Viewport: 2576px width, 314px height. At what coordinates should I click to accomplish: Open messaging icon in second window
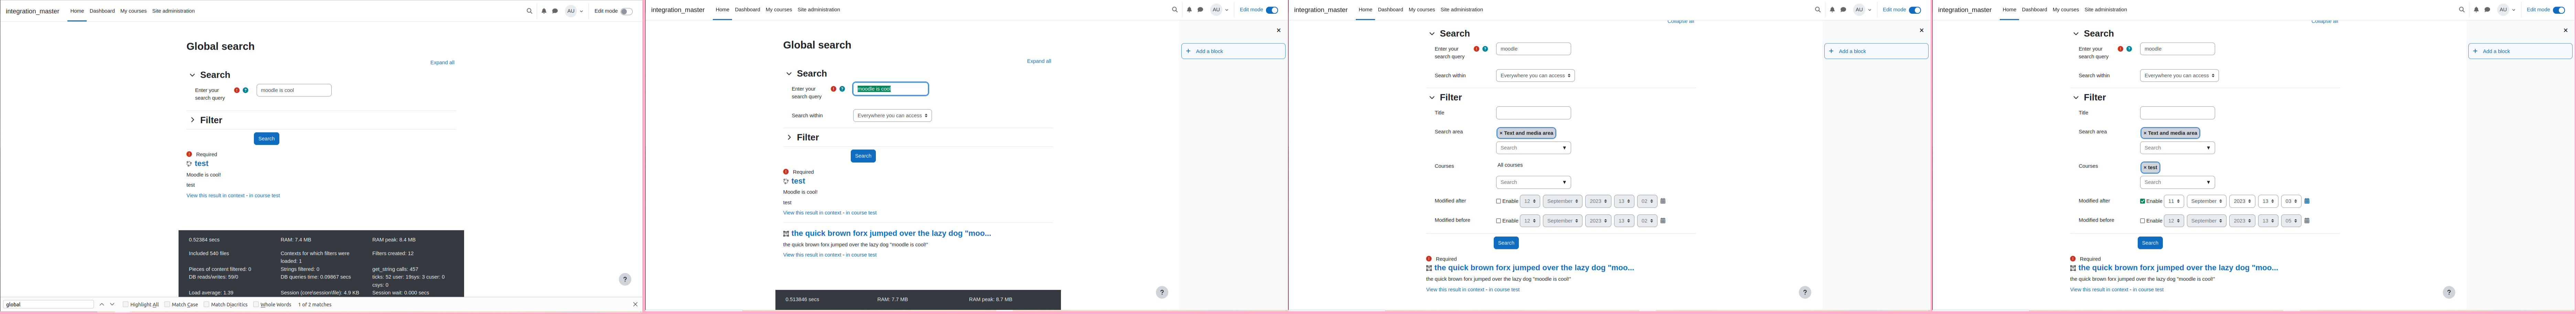point(1200,10)
